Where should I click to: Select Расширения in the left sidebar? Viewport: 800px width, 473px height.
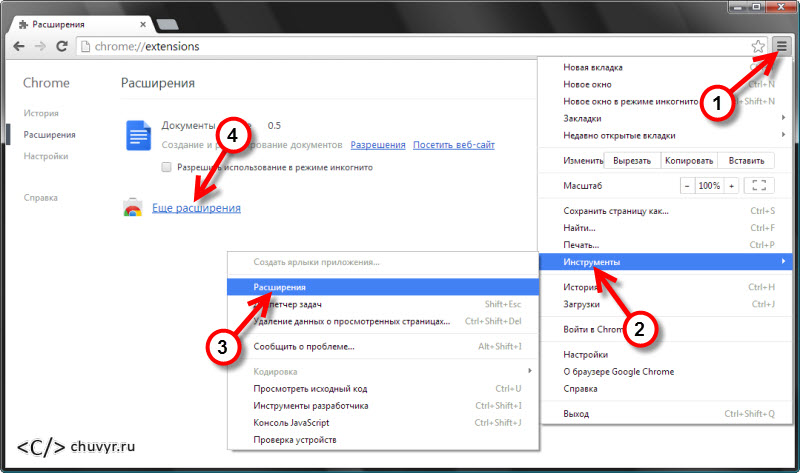(49, 135)
